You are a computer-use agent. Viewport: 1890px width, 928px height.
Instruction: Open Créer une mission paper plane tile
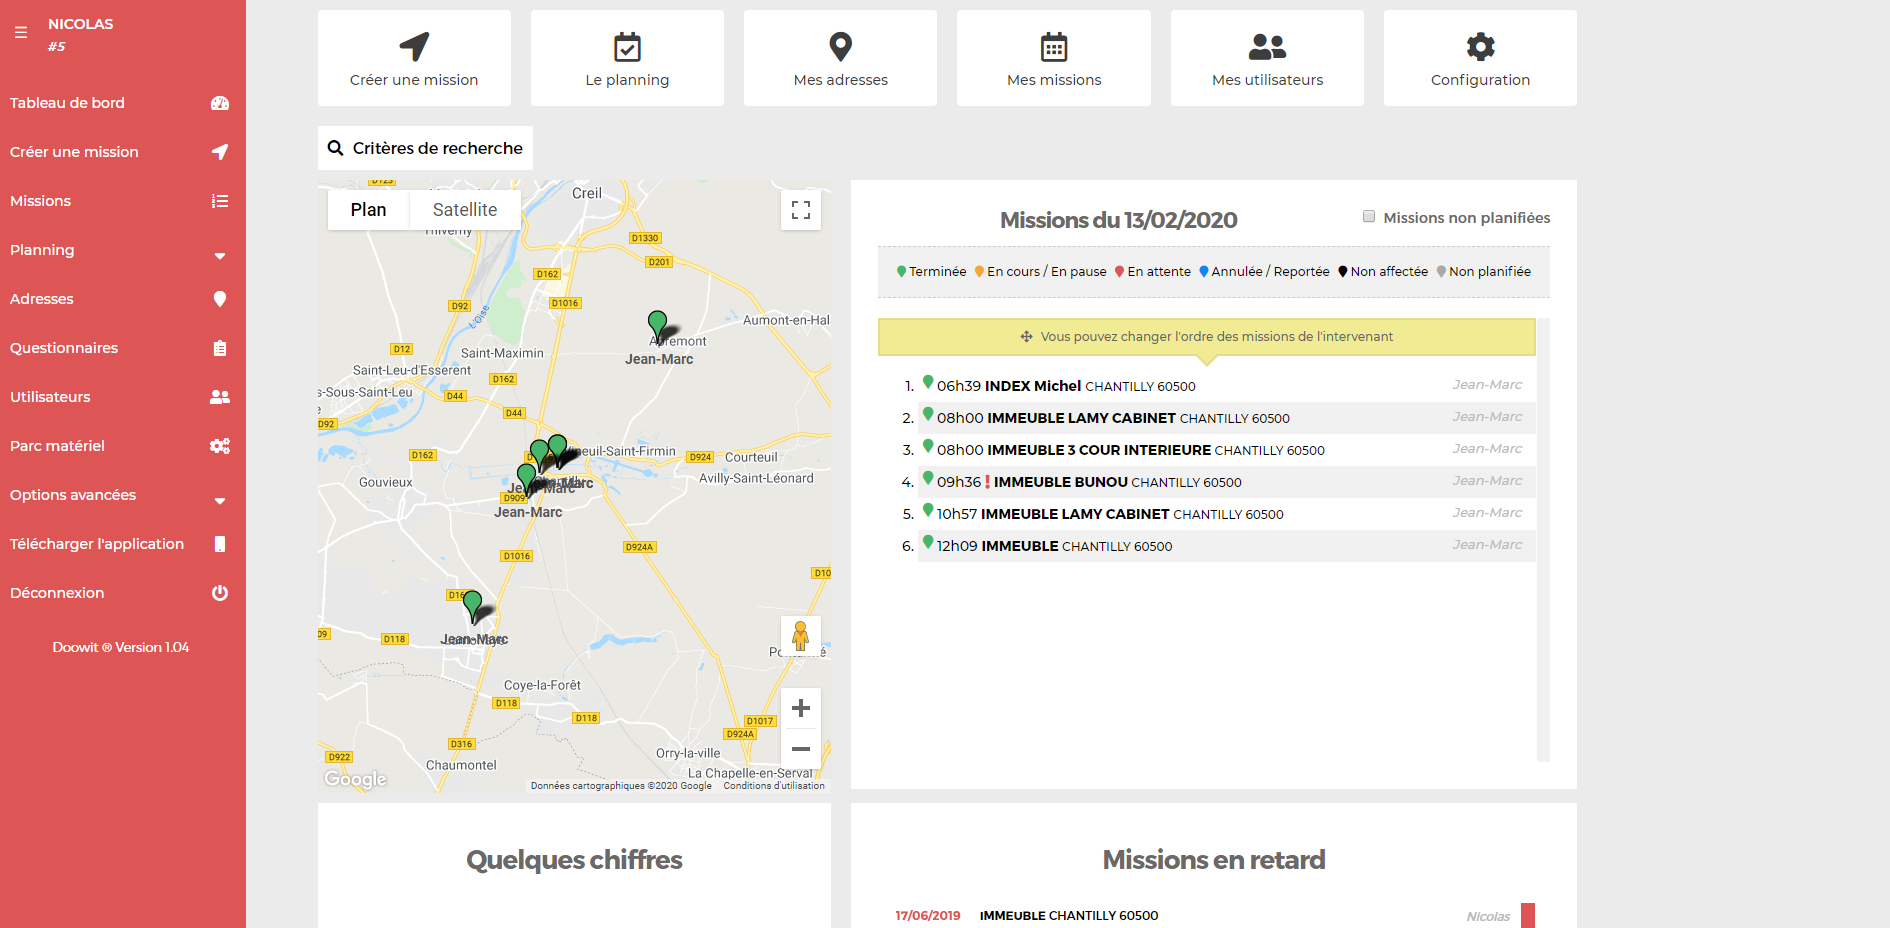pos(414,58)
